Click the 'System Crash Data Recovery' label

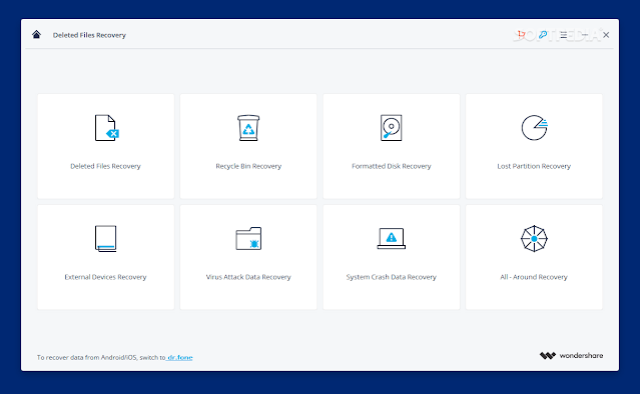(x=391, y=277)
